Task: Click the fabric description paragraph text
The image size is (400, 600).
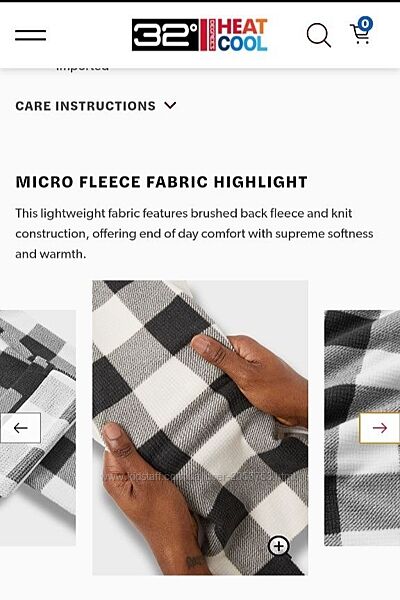Action: click(194, 233)
